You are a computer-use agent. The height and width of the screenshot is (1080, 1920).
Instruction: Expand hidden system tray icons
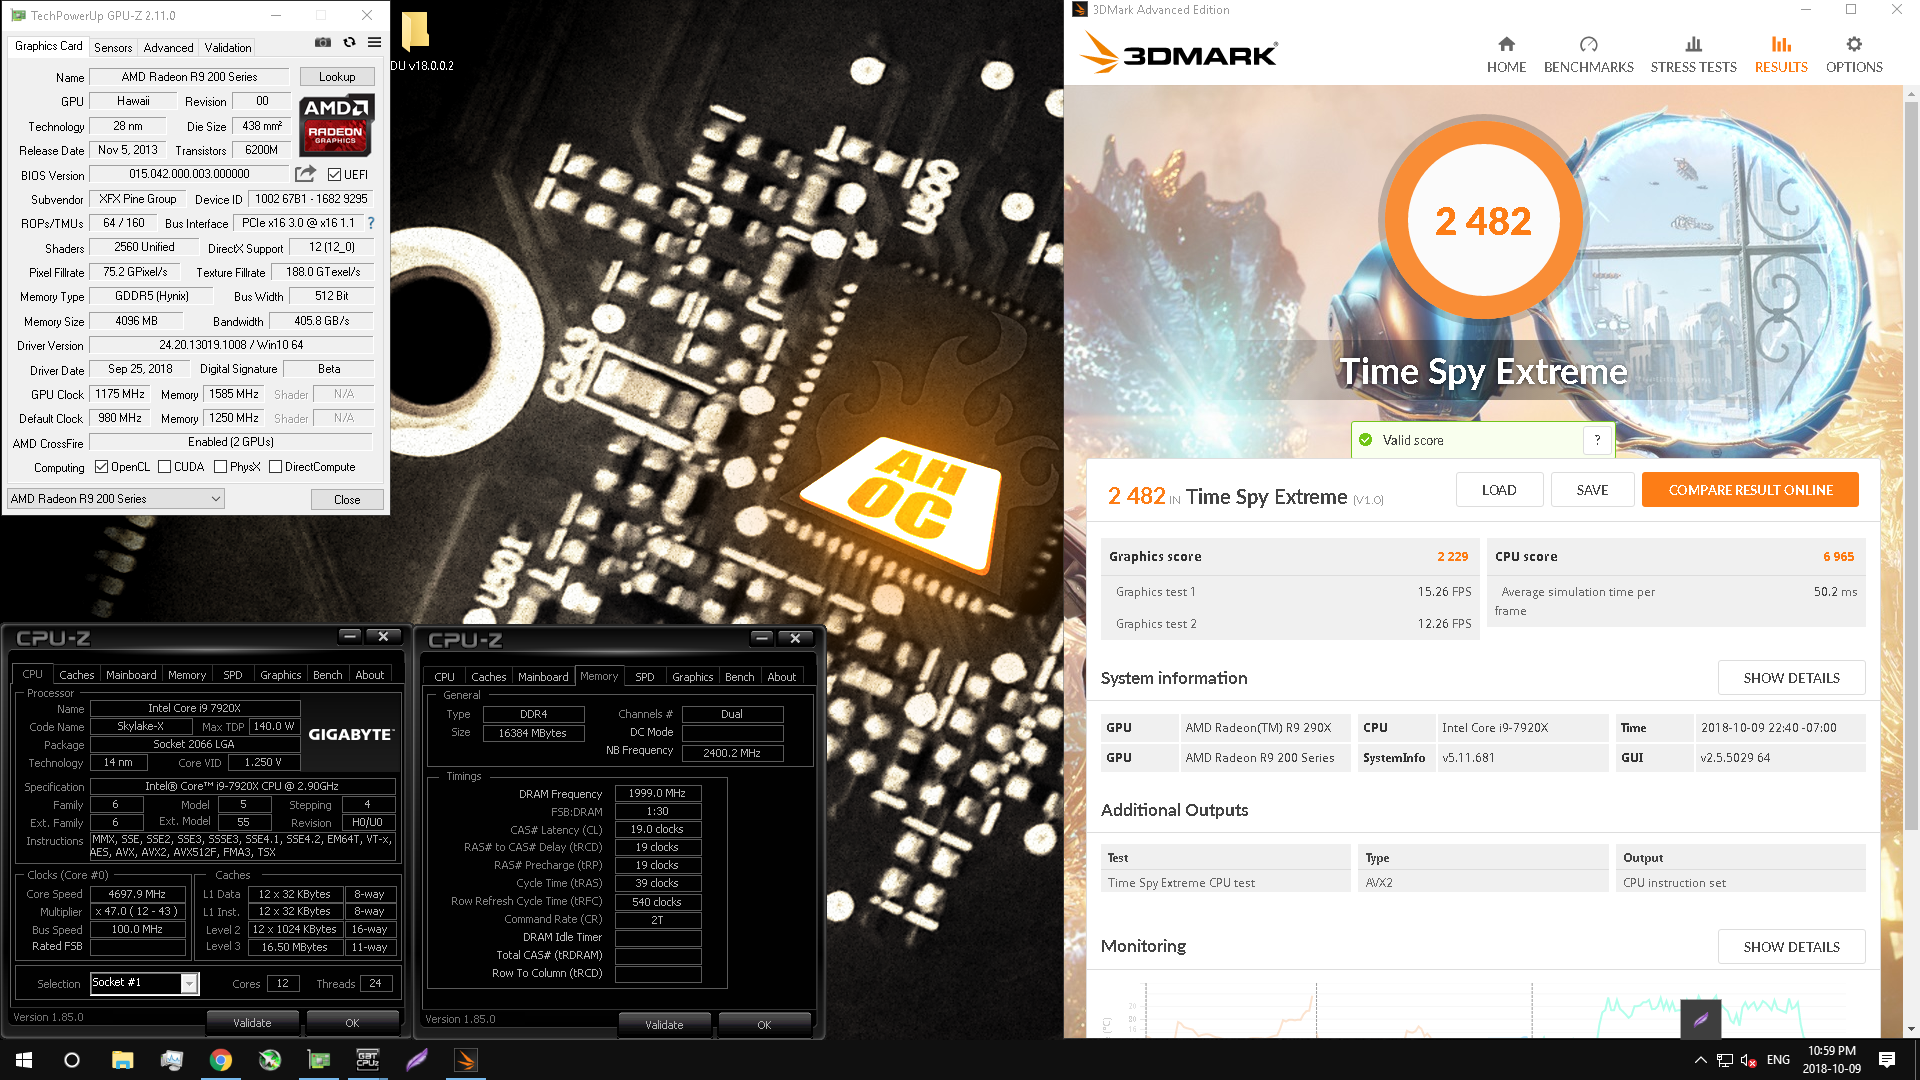click(x=1700, y=1060)
